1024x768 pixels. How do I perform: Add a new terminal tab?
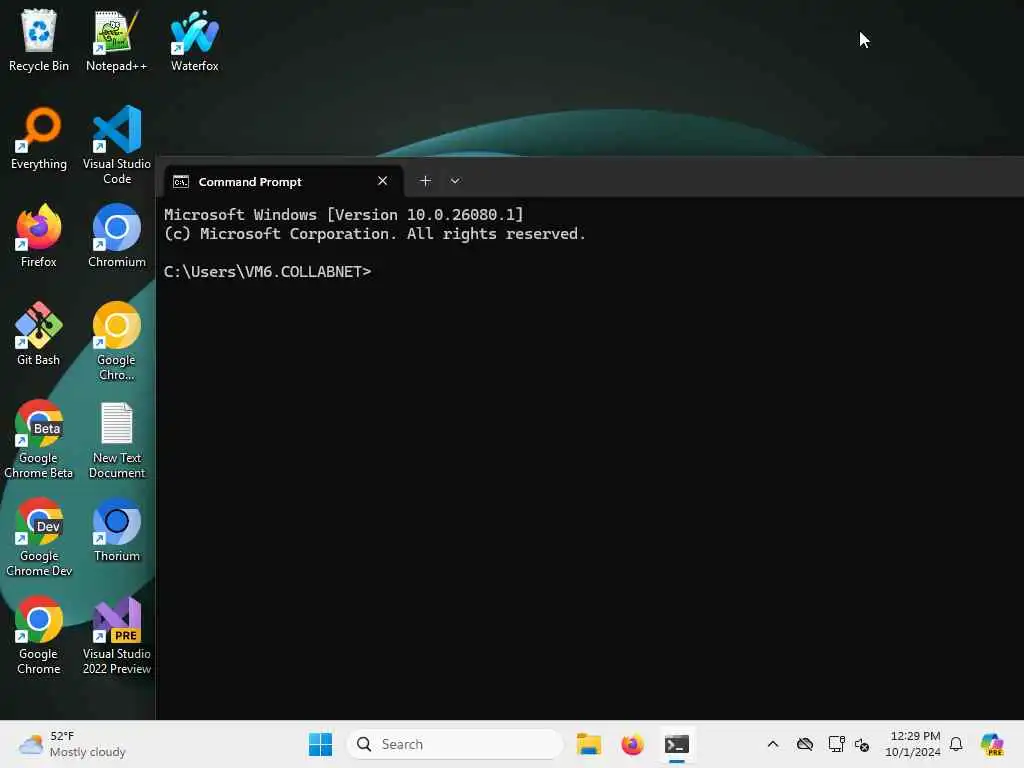coord(425,181)
